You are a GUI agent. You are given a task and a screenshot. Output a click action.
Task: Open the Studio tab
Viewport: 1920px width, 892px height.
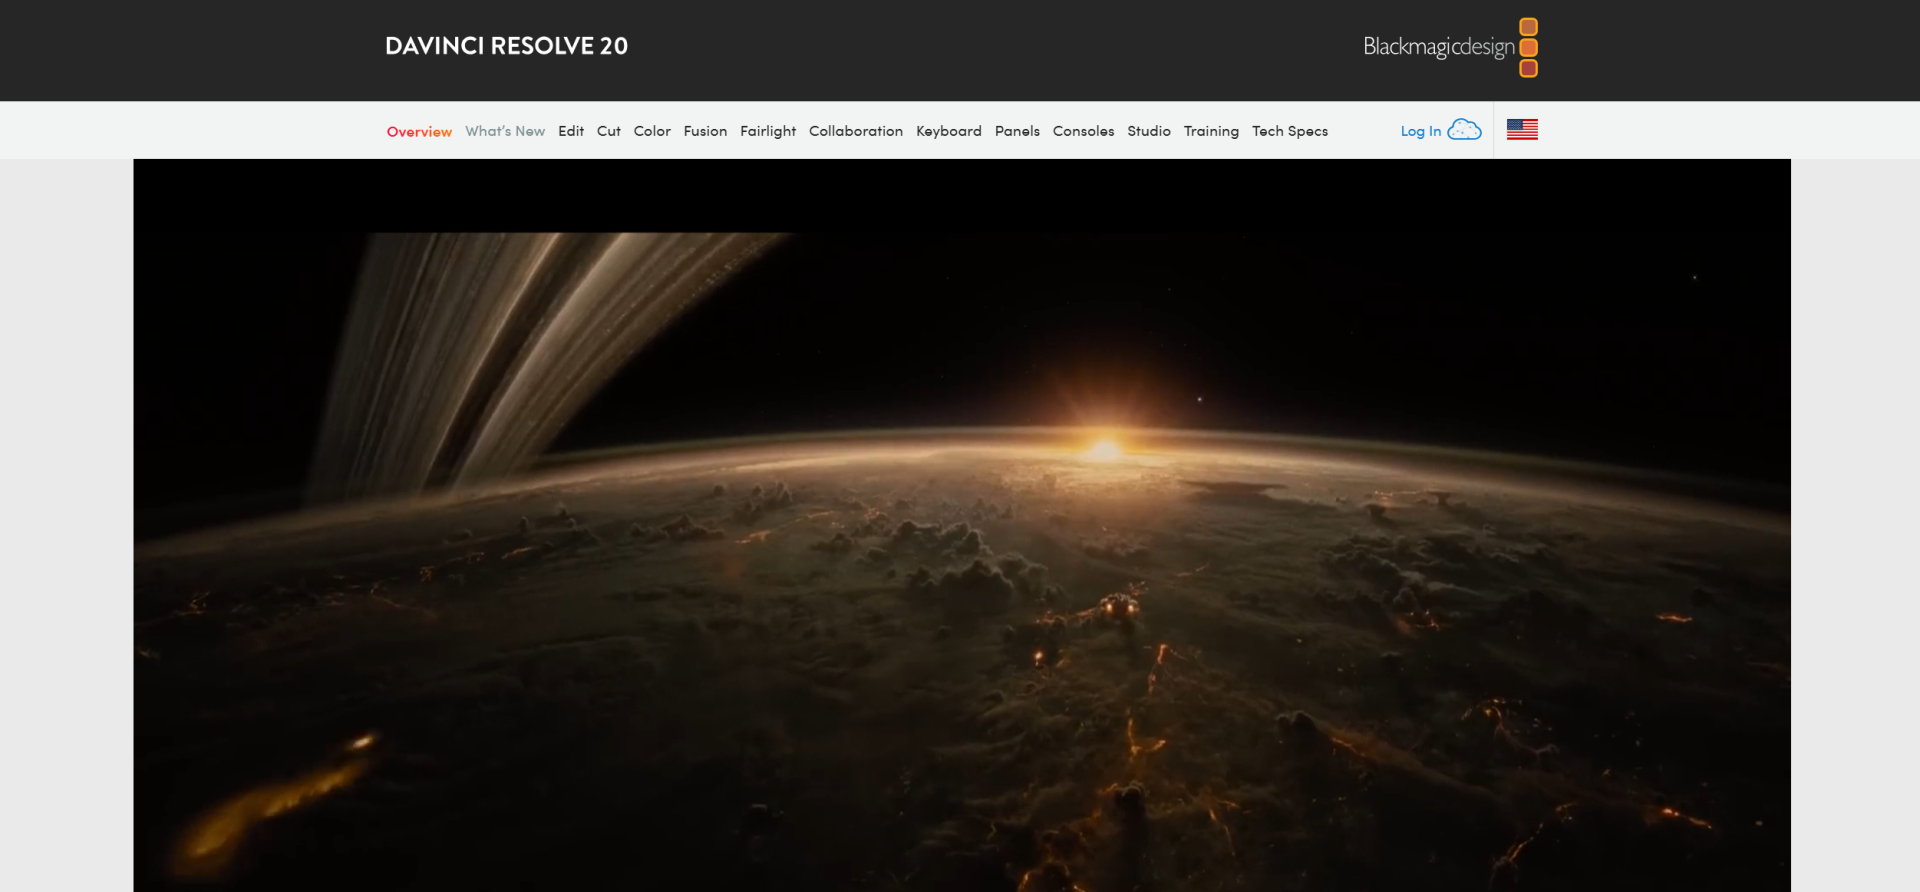click(x=1148, y=131)
